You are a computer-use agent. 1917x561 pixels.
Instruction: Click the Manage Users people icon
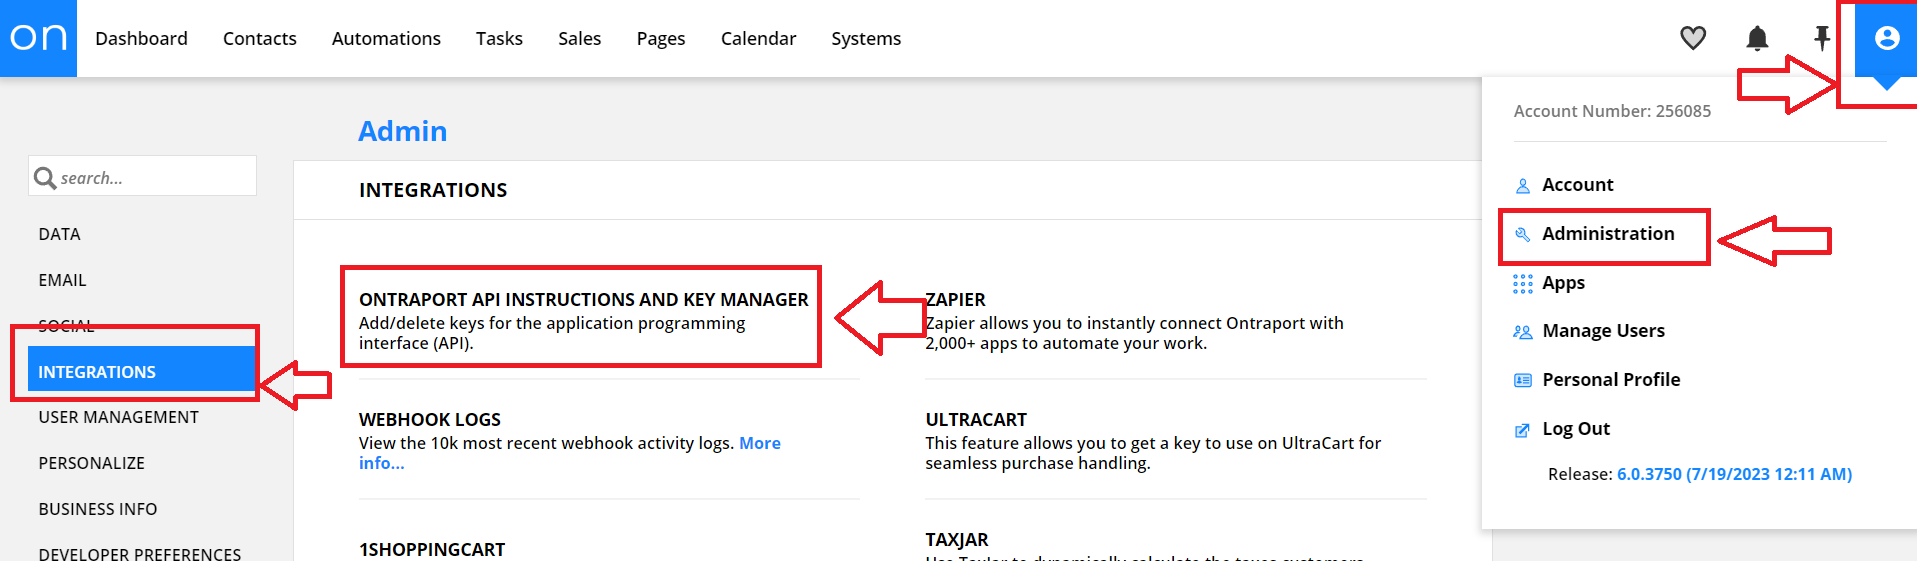tap(1523, 332)
